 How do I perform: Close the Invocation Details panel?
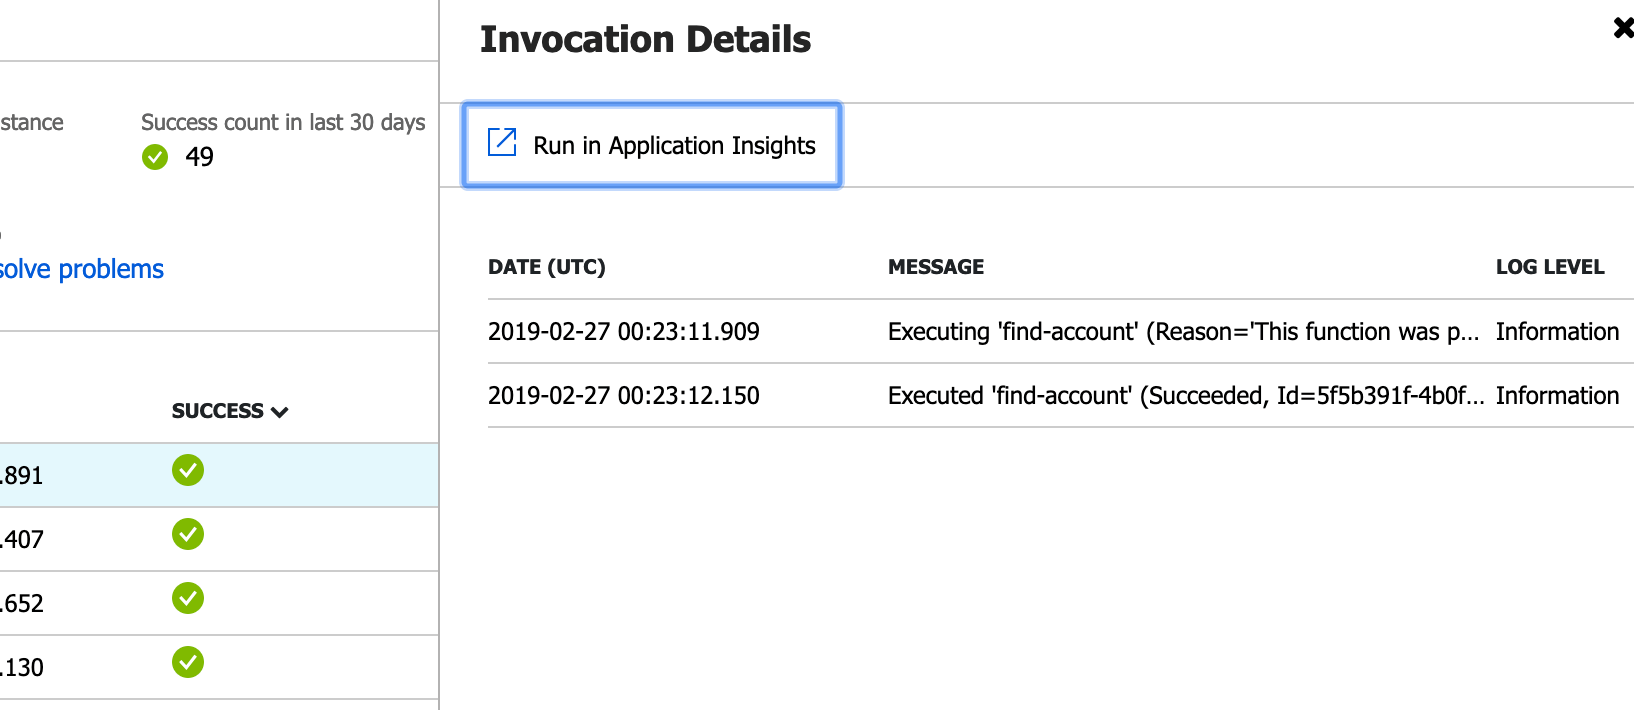coord(1623,27)
